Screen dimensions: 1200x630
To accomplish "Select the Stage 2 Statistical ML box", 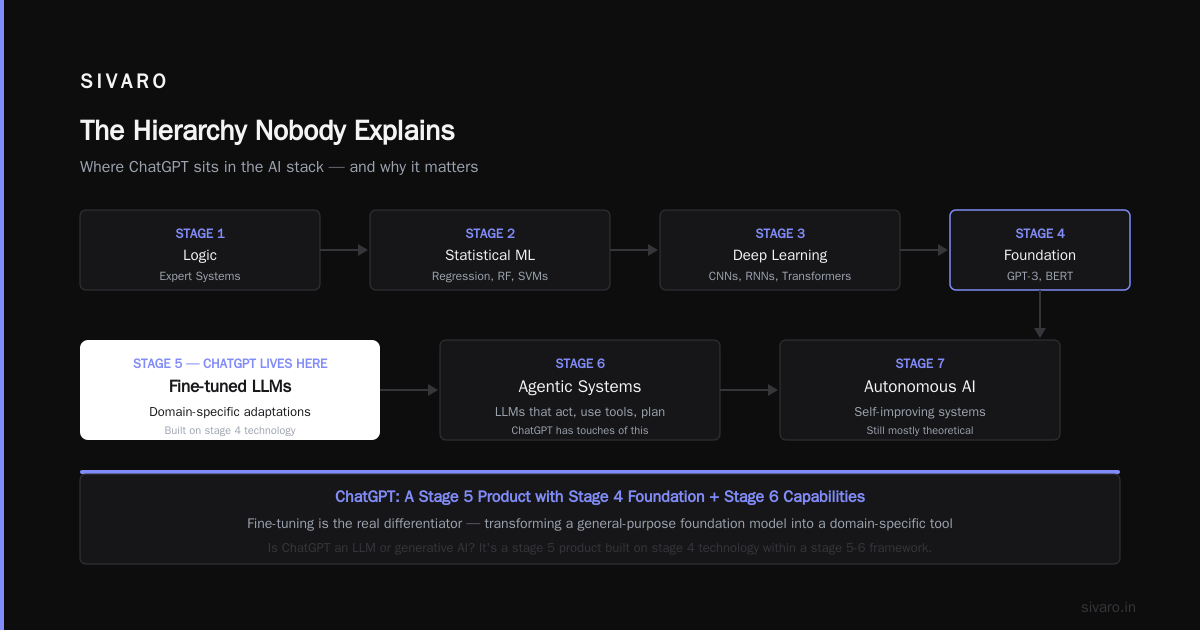I will (490, 250).
